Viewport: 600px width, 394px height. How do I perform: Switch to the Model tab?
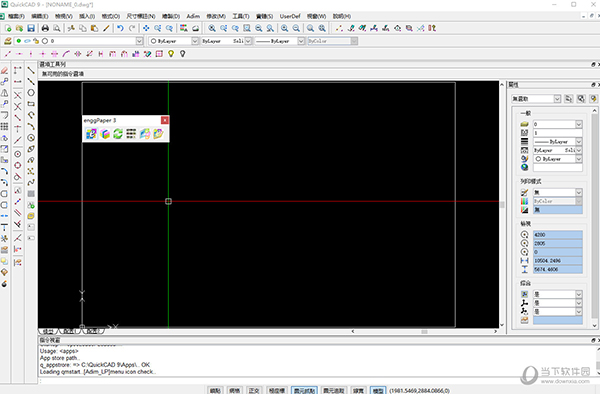coord(48,331)
